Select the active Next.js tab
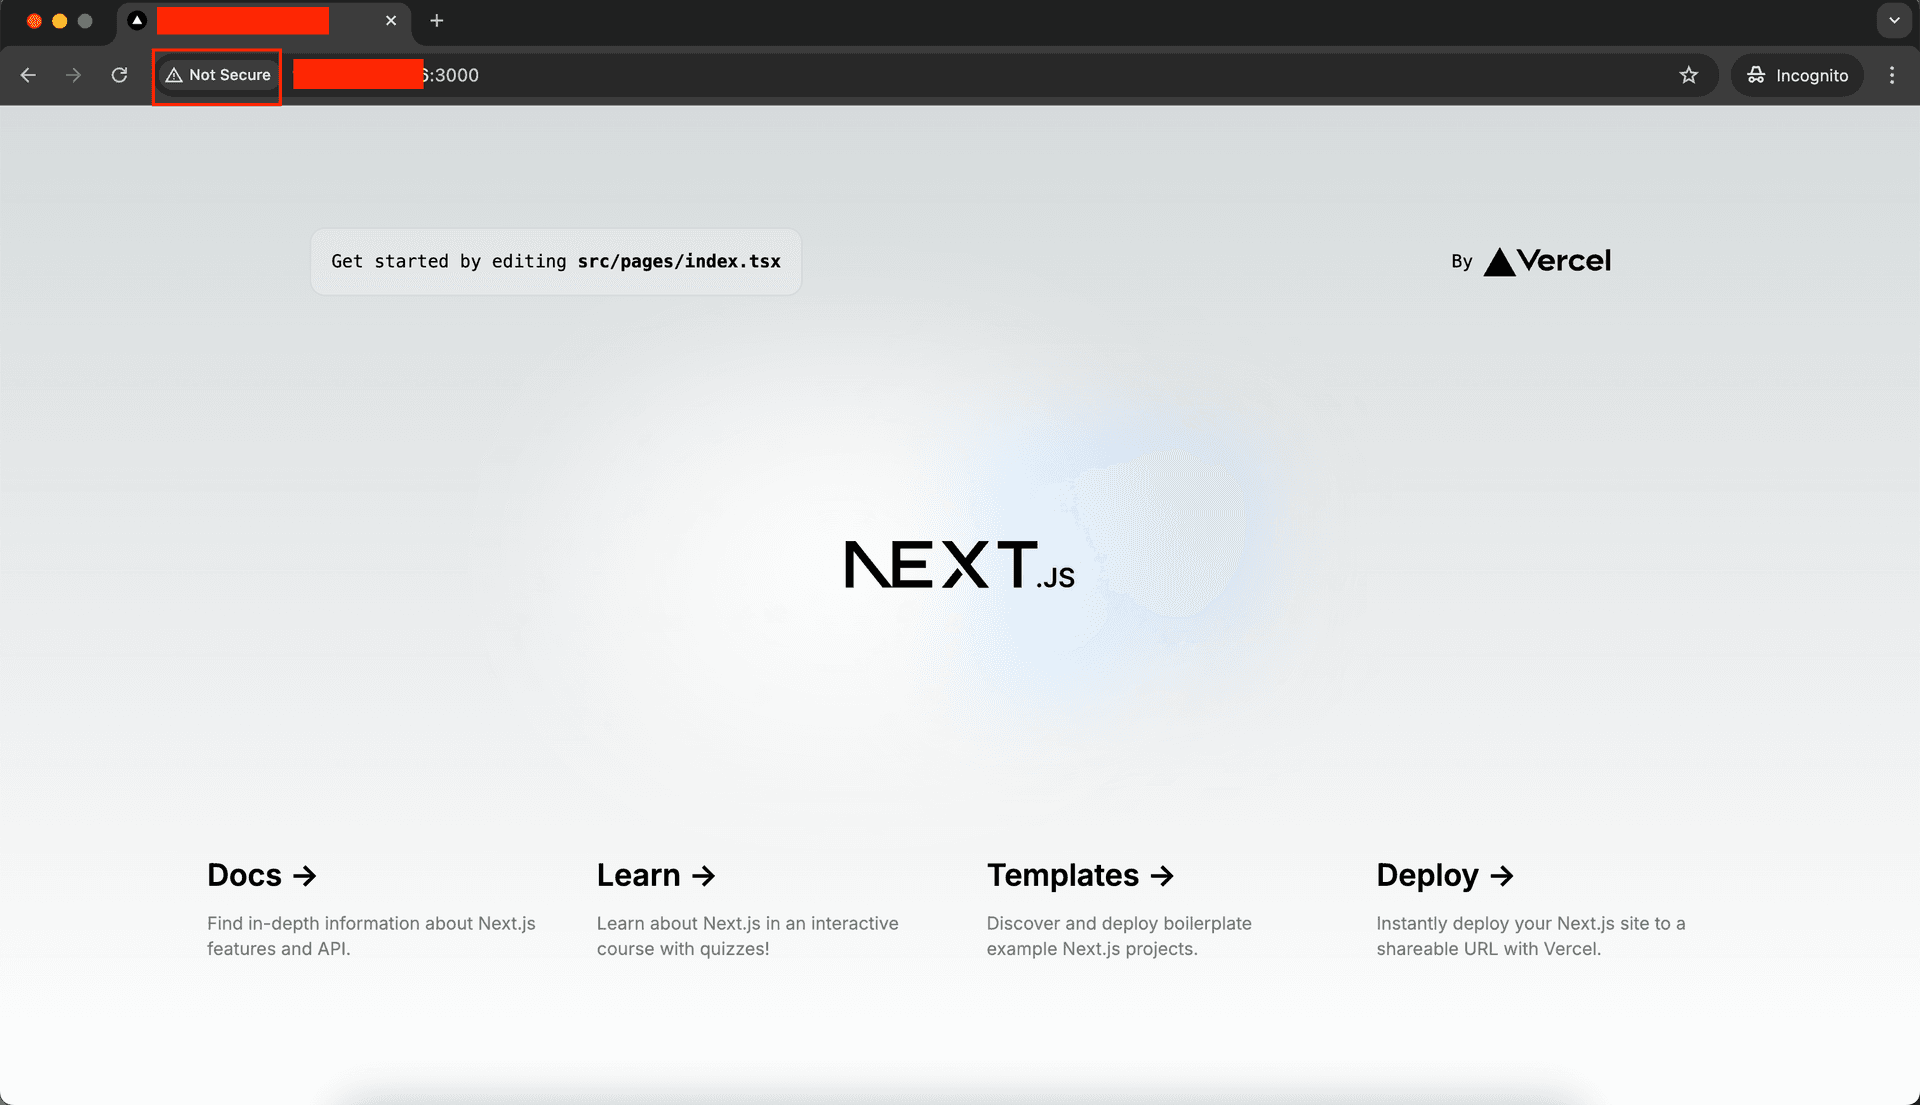The width and height of the screenshot is (1920, 1105). pos(265,21)
